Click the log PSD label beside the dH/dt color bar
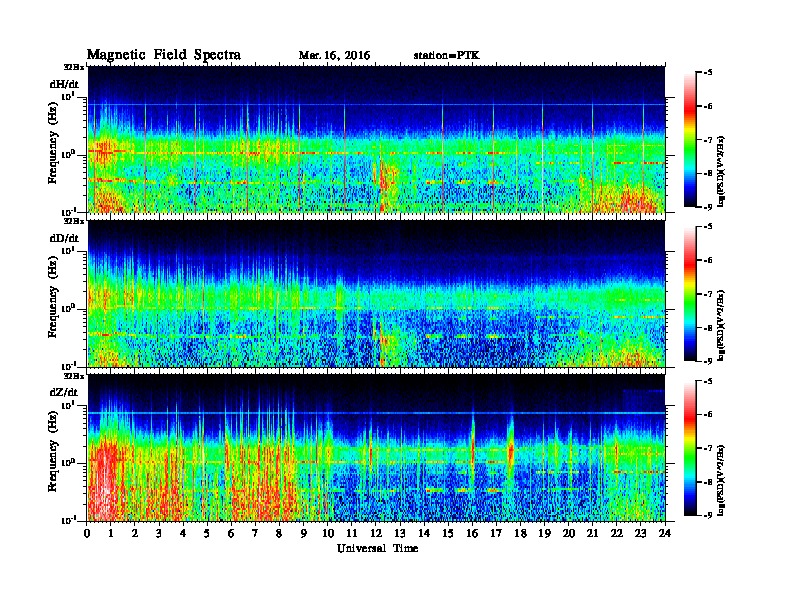Image resolution: width=792 pixels, height=612 pixels. pos(721,171)
